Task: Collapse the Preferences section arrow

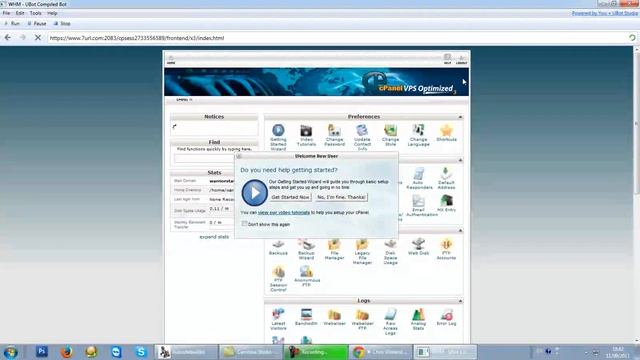Action: [x=460, y=117]
